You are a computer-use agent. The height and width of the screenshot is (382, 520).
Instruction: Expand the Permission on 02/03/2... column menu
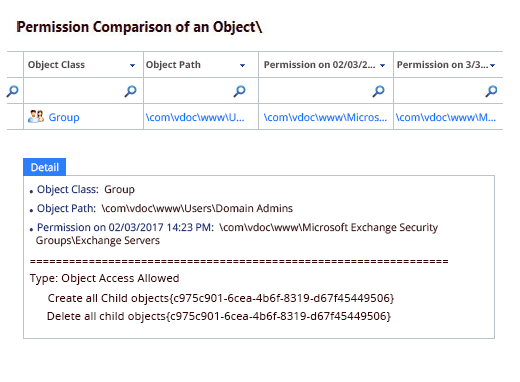(x=382, y=65)
